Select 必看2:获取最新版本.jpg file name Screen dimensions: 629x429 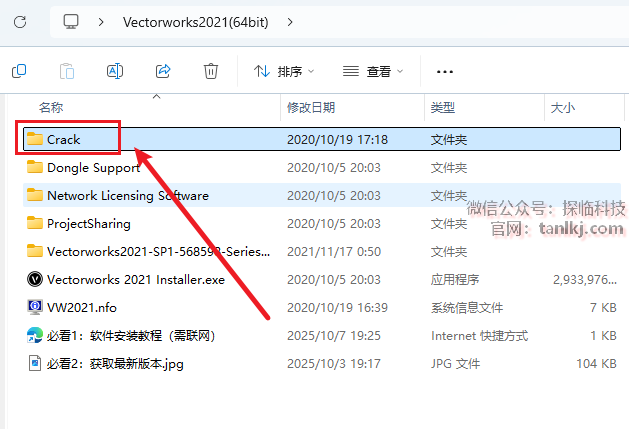click(x=116, y=364)
